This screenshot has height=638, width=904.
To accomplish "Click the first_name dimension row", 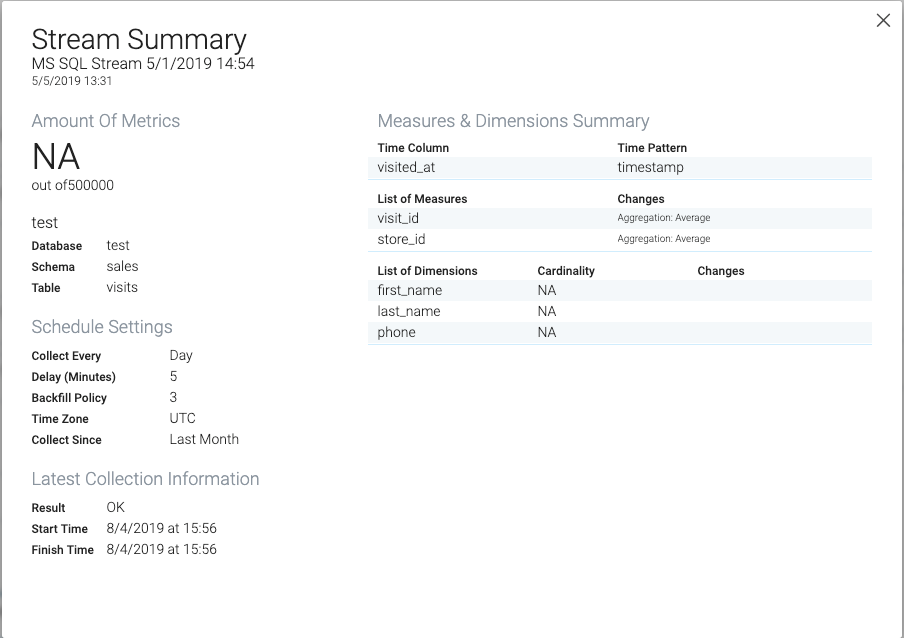I will [x=620, y=290].
